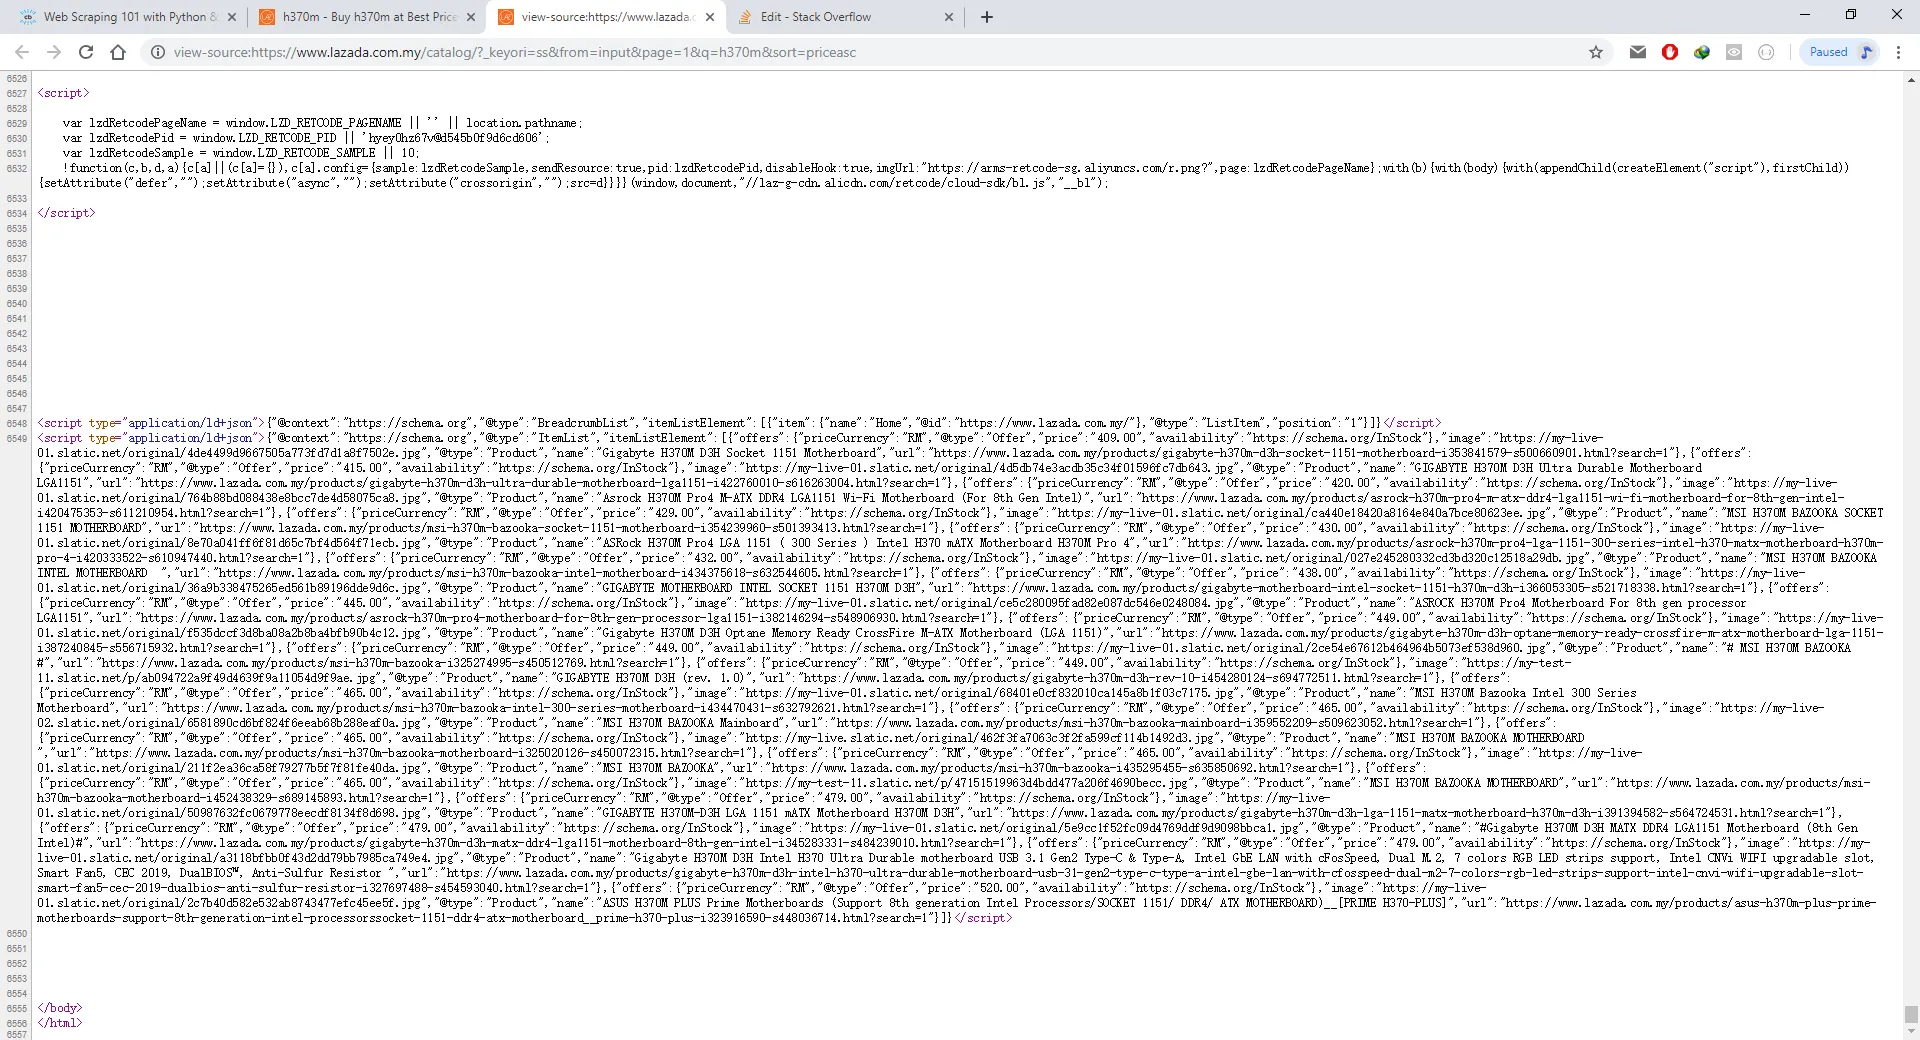1920x1040 pixels.
Task: Click the BreadcrumbList text on line 6548
Action: (x=585, y=423)
